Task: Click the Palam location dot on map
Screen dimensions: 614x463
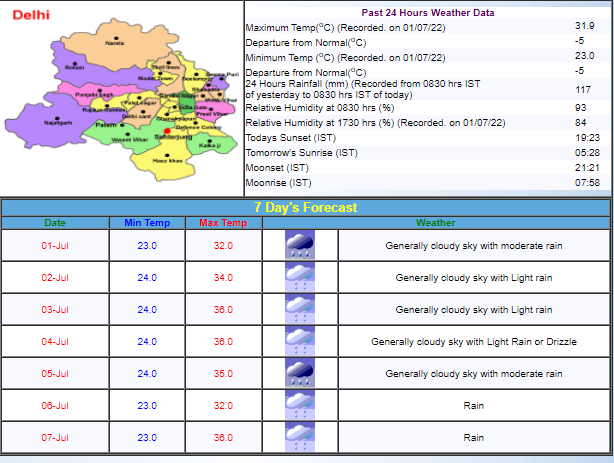Action: pyautogui.click(x=123, y=125)
